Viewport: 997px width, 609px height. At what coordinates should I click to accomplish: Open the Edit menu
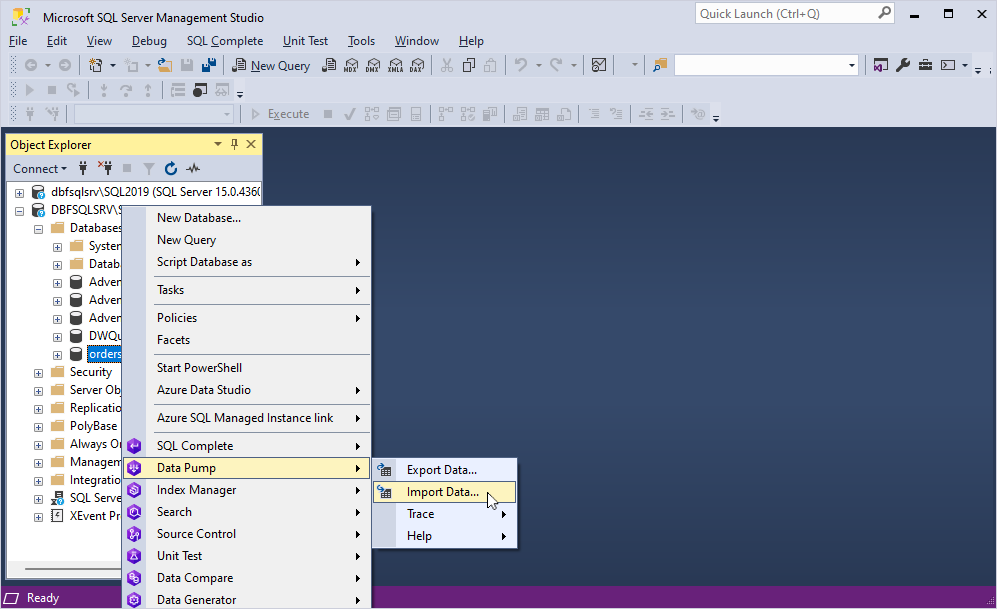57,41
